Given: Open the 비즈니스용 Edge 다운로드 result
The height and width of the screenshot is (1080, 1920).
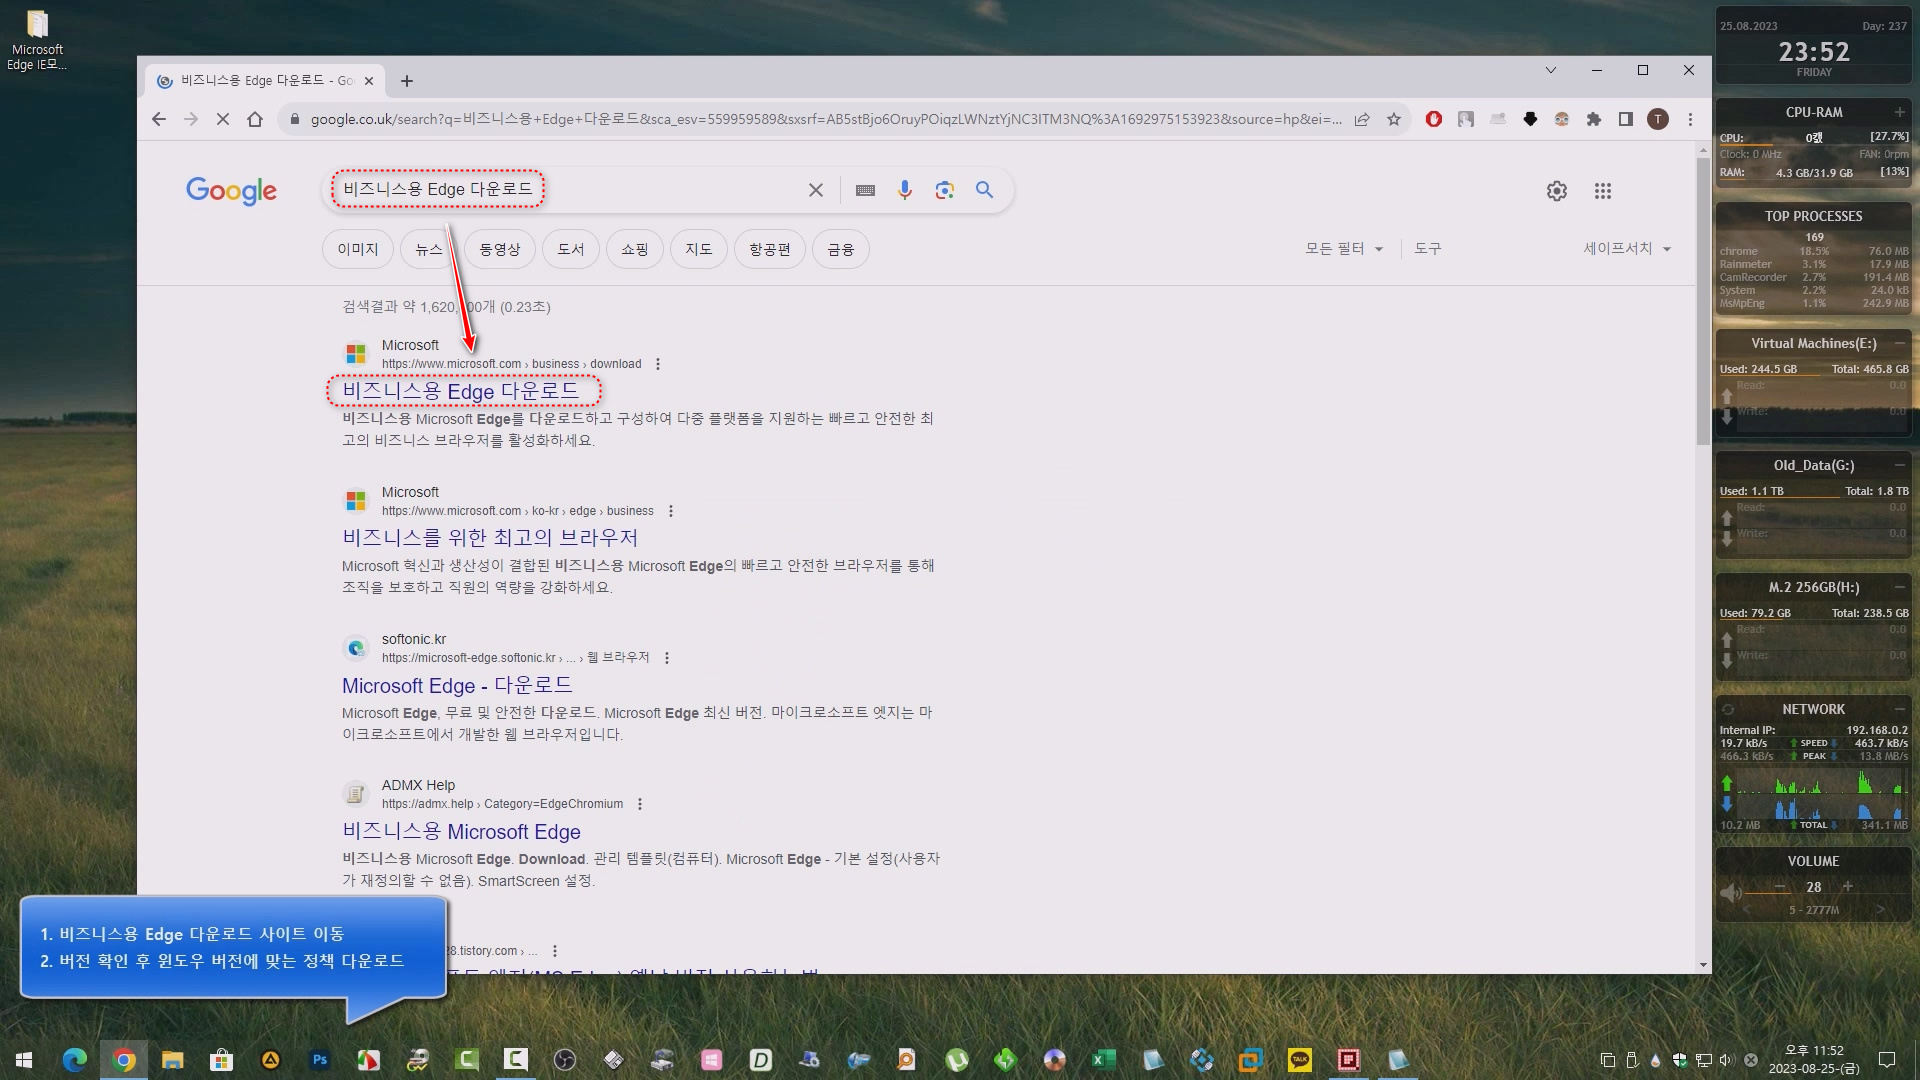Looking at the screenshot, I should tap(461, 391).
